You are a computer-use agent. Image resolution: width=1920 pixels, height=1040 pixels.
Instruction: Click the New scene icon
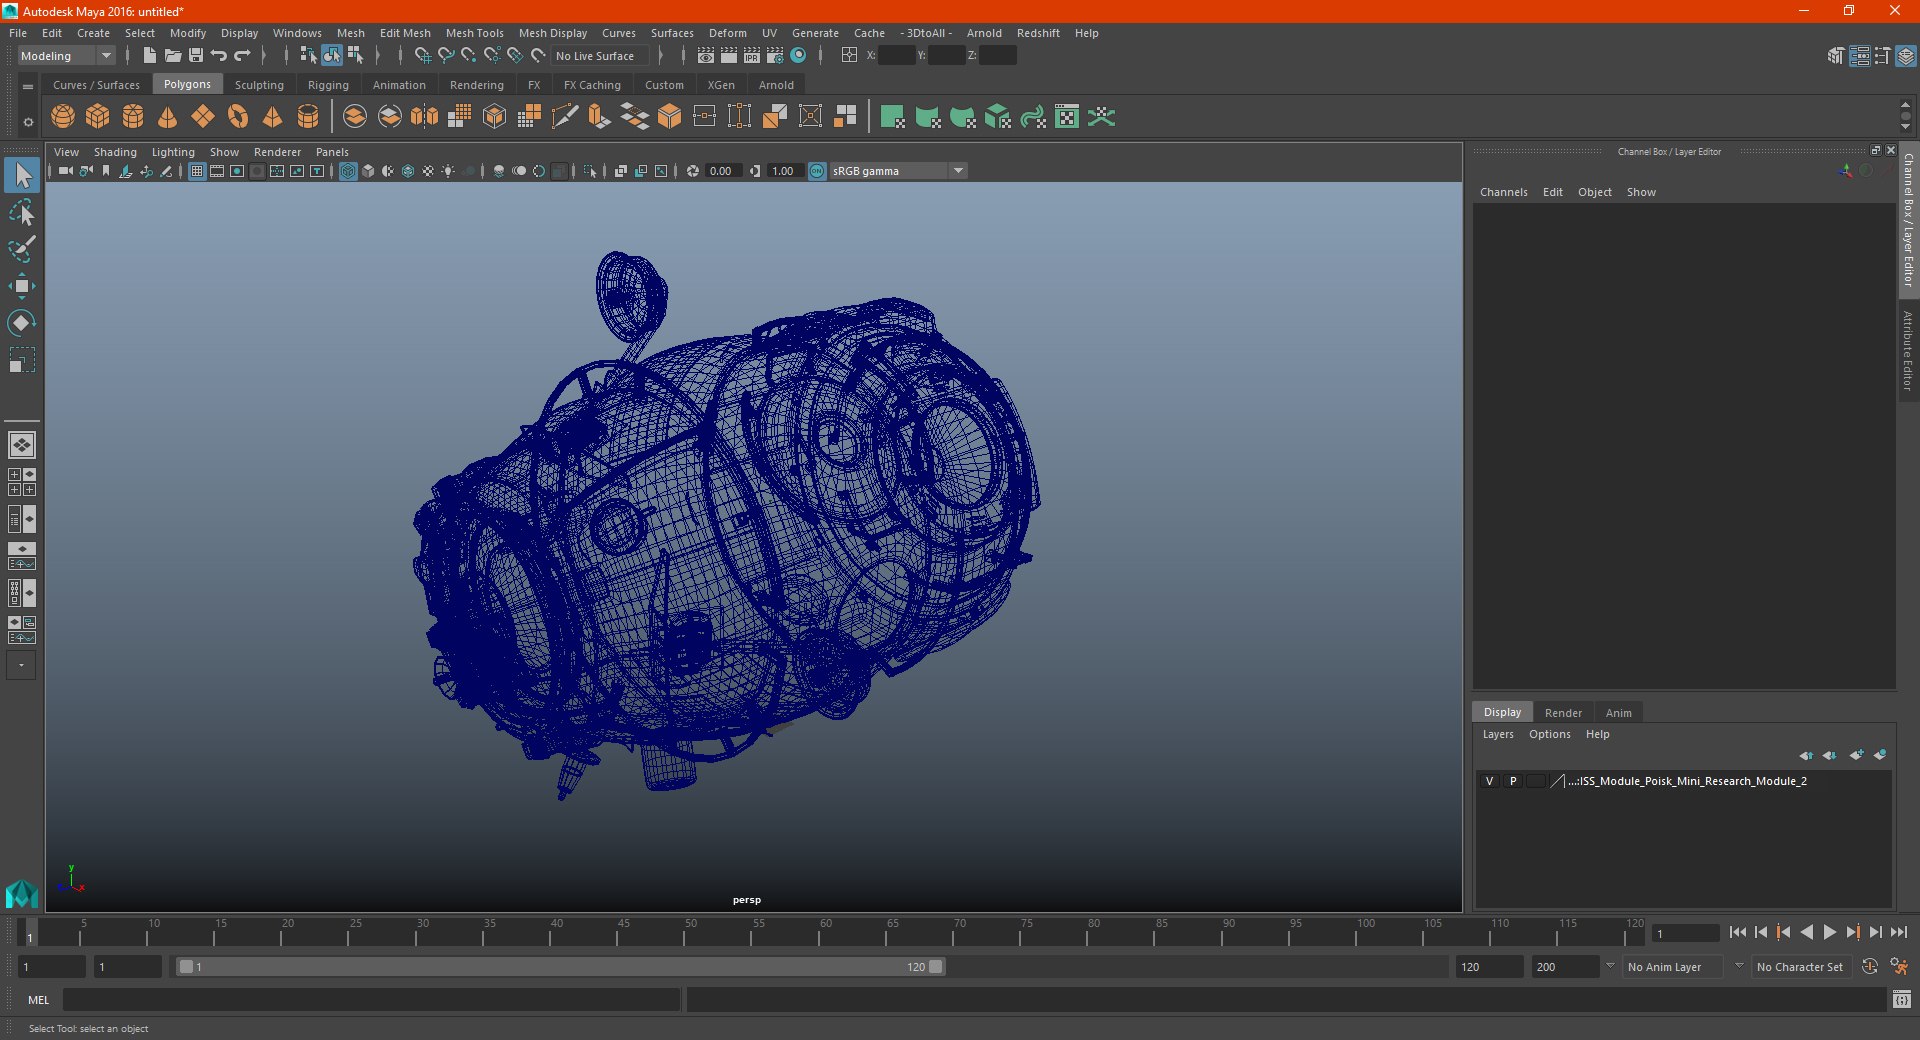149,56
